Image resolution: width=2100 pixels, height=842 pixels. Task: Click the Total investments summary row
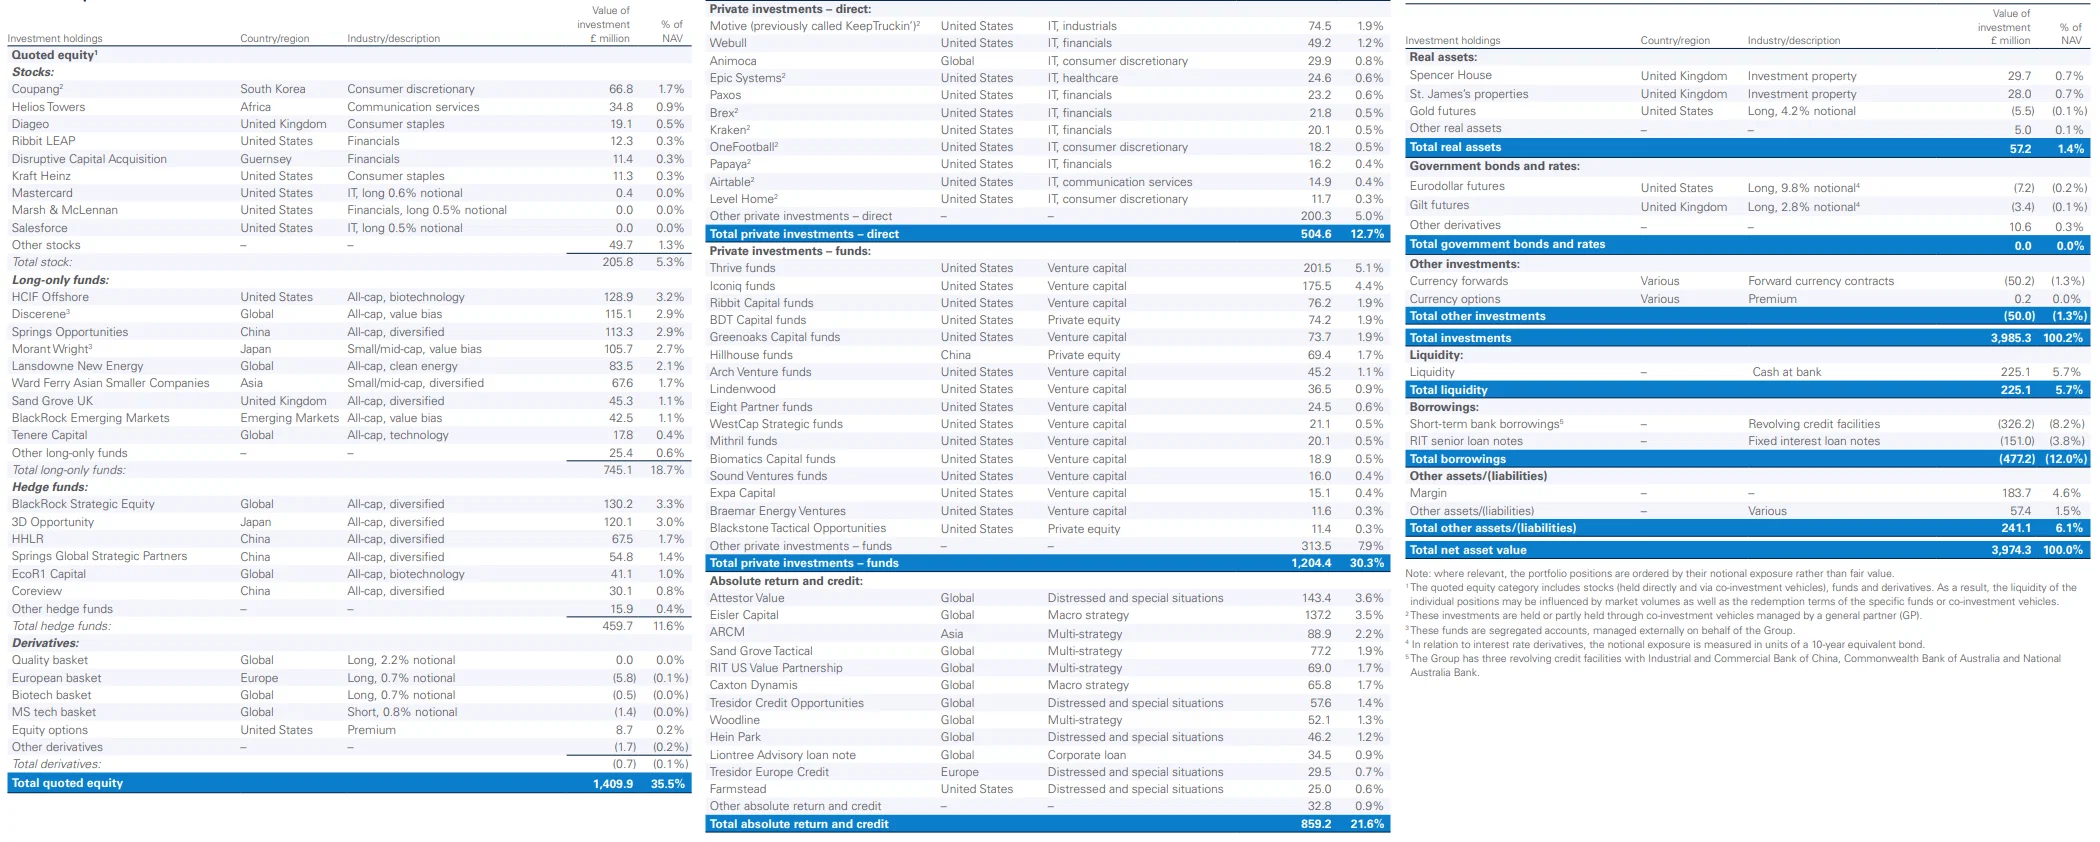click(x=1460, y=338)
